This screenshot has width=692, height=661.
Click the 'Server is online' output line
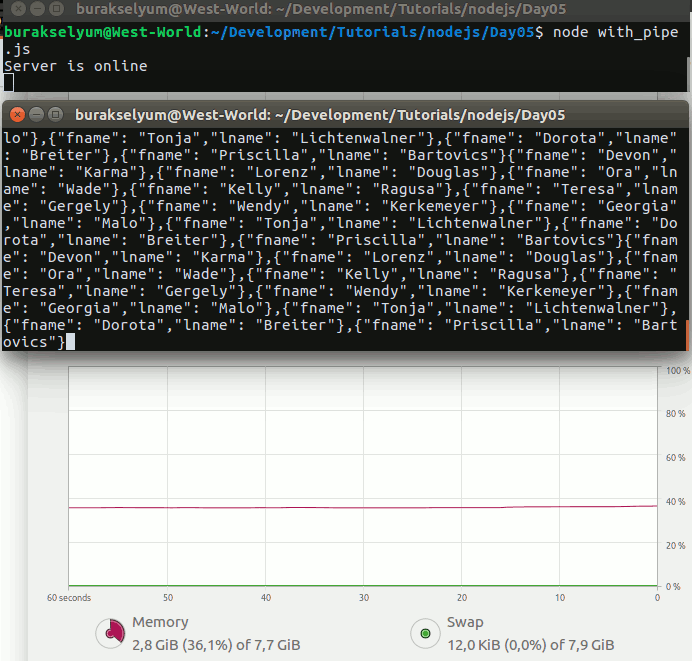[x=76, y=66]
